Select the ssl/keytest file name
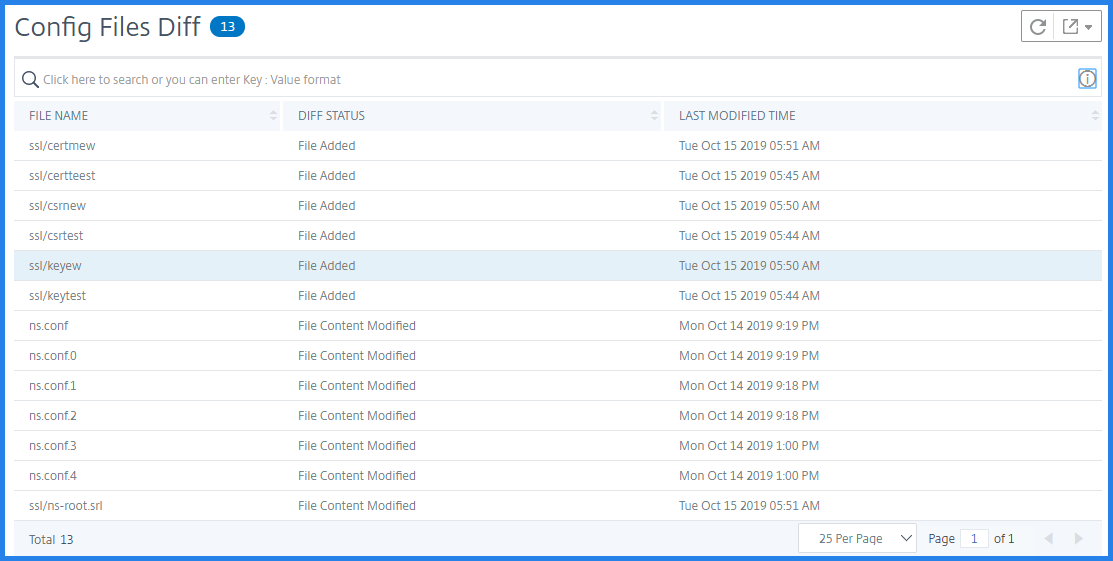This screenshot has width=1113, height=561. tap(57, 295)
